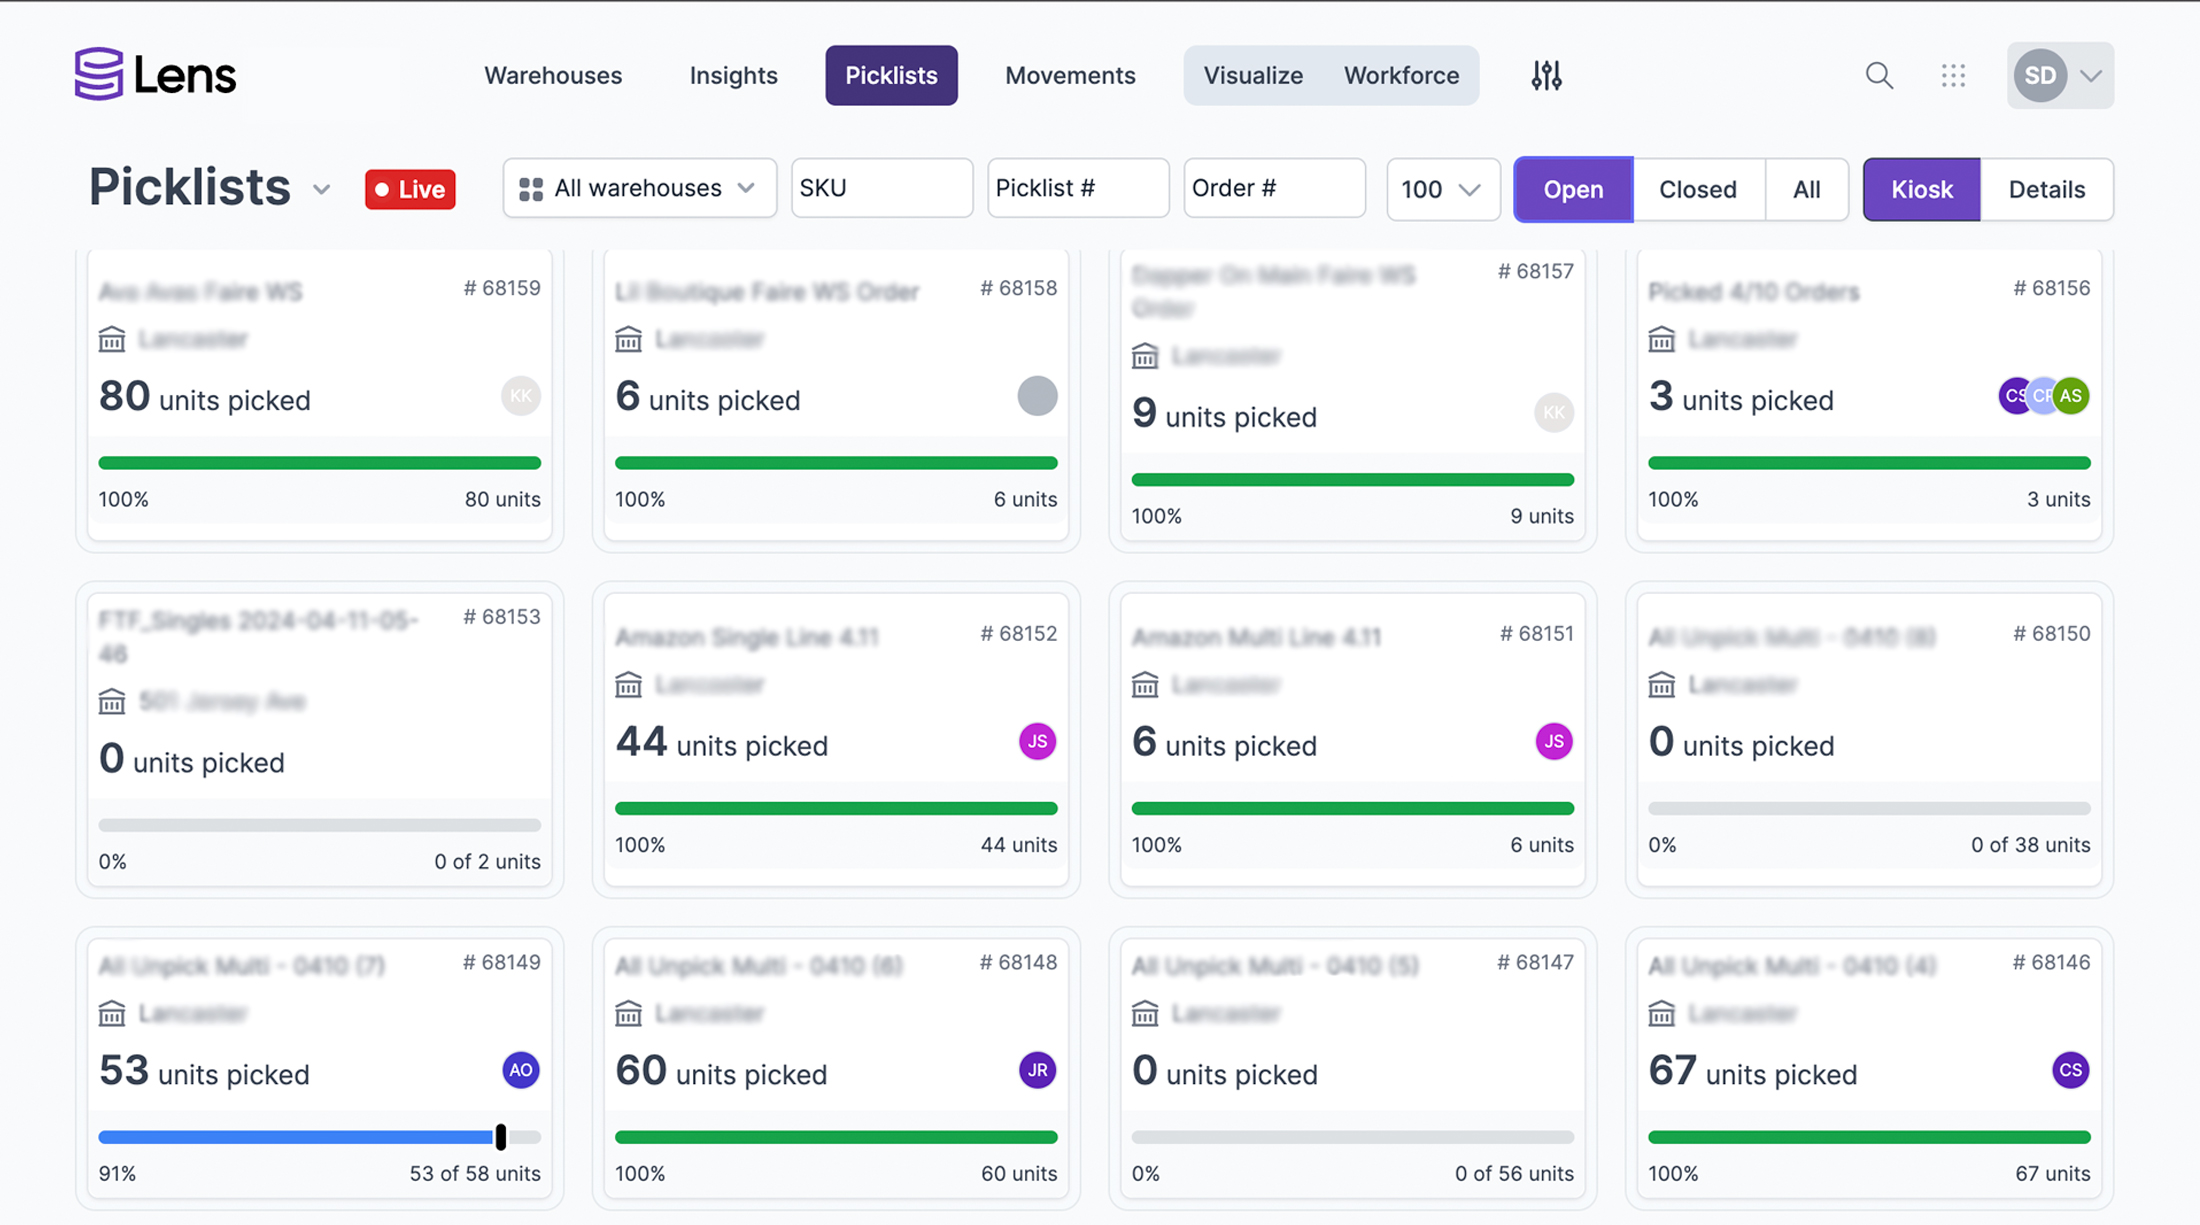Click the warehouse icon on picklist 68159
This screenshot has width=2200, height=1225.
point(112,339)
